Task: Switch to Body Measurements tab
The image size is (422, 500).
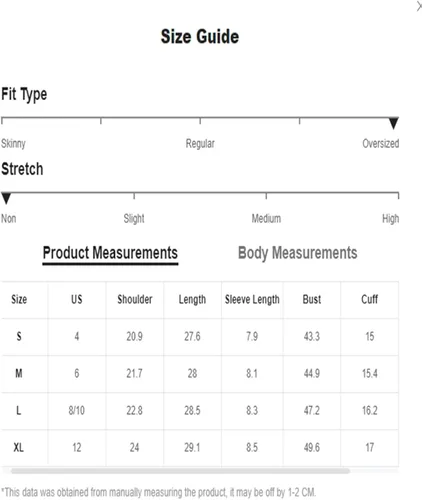Action: [297, 253]
